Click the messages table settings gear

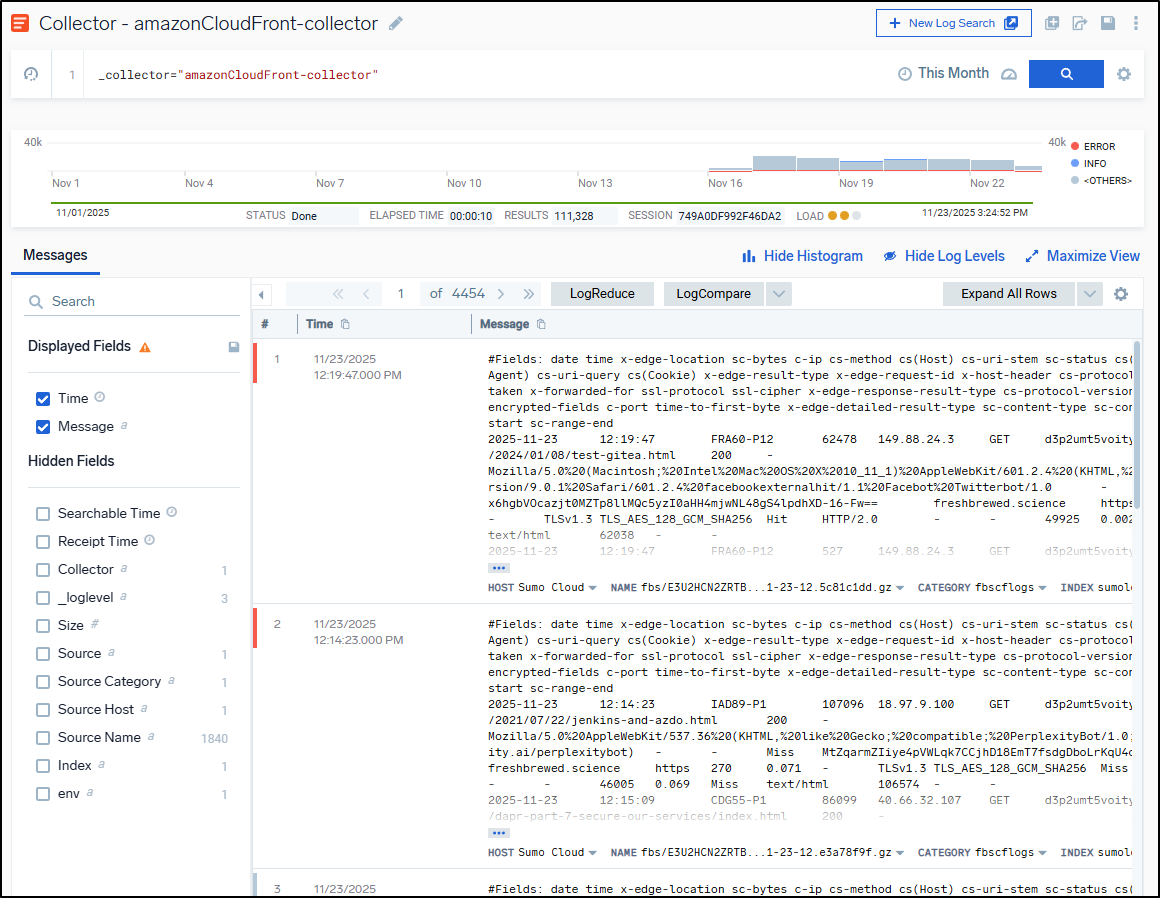(x=1121, y=294)
